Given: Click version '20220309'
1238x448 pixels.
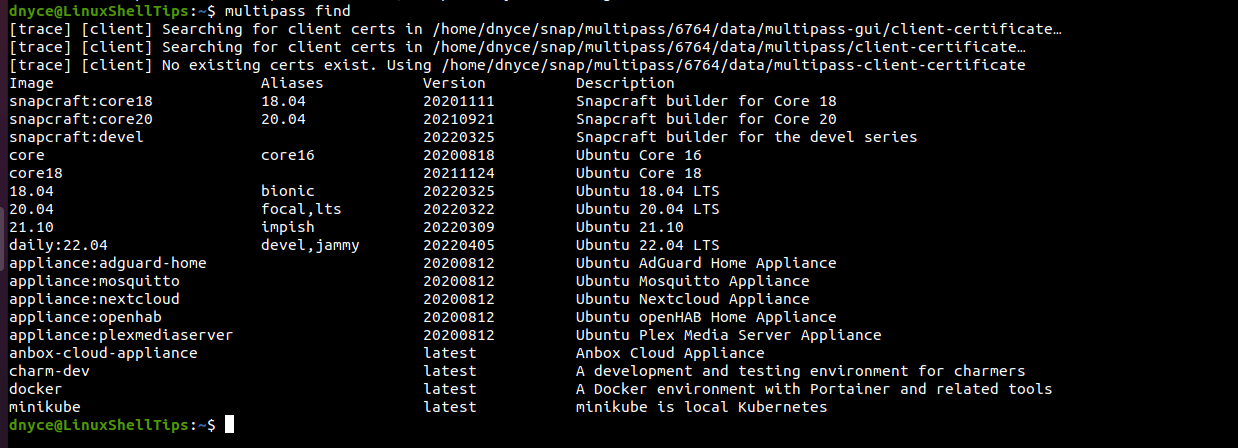Looking at the screenshot, I should 459,227.
